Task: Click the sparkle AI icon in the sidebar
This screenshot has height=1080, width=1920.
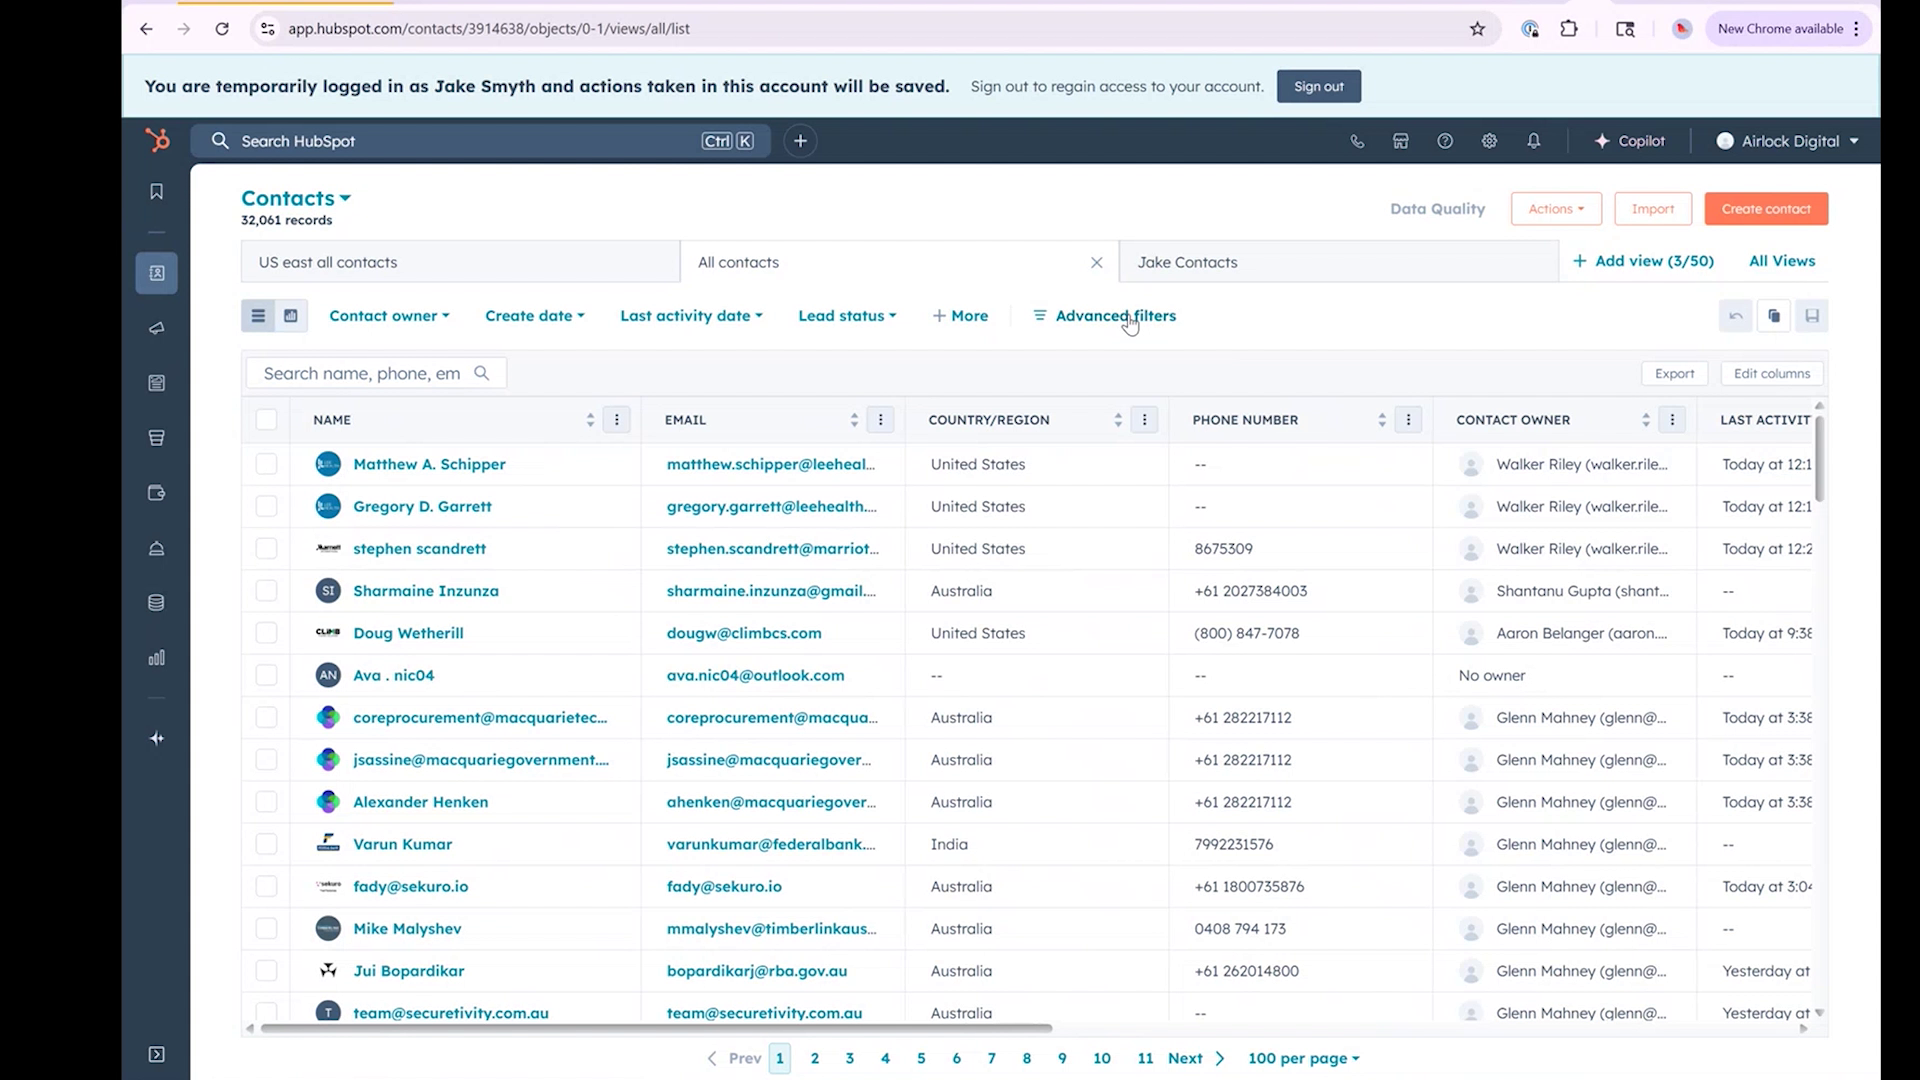Action: point(156,738)
